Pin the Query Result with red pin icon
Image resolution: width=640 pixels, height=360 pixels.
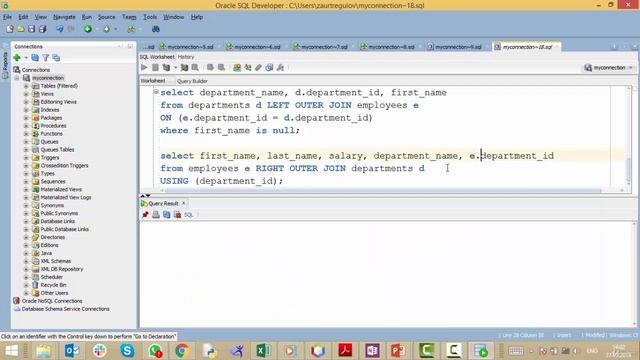[x=145, y=215]
